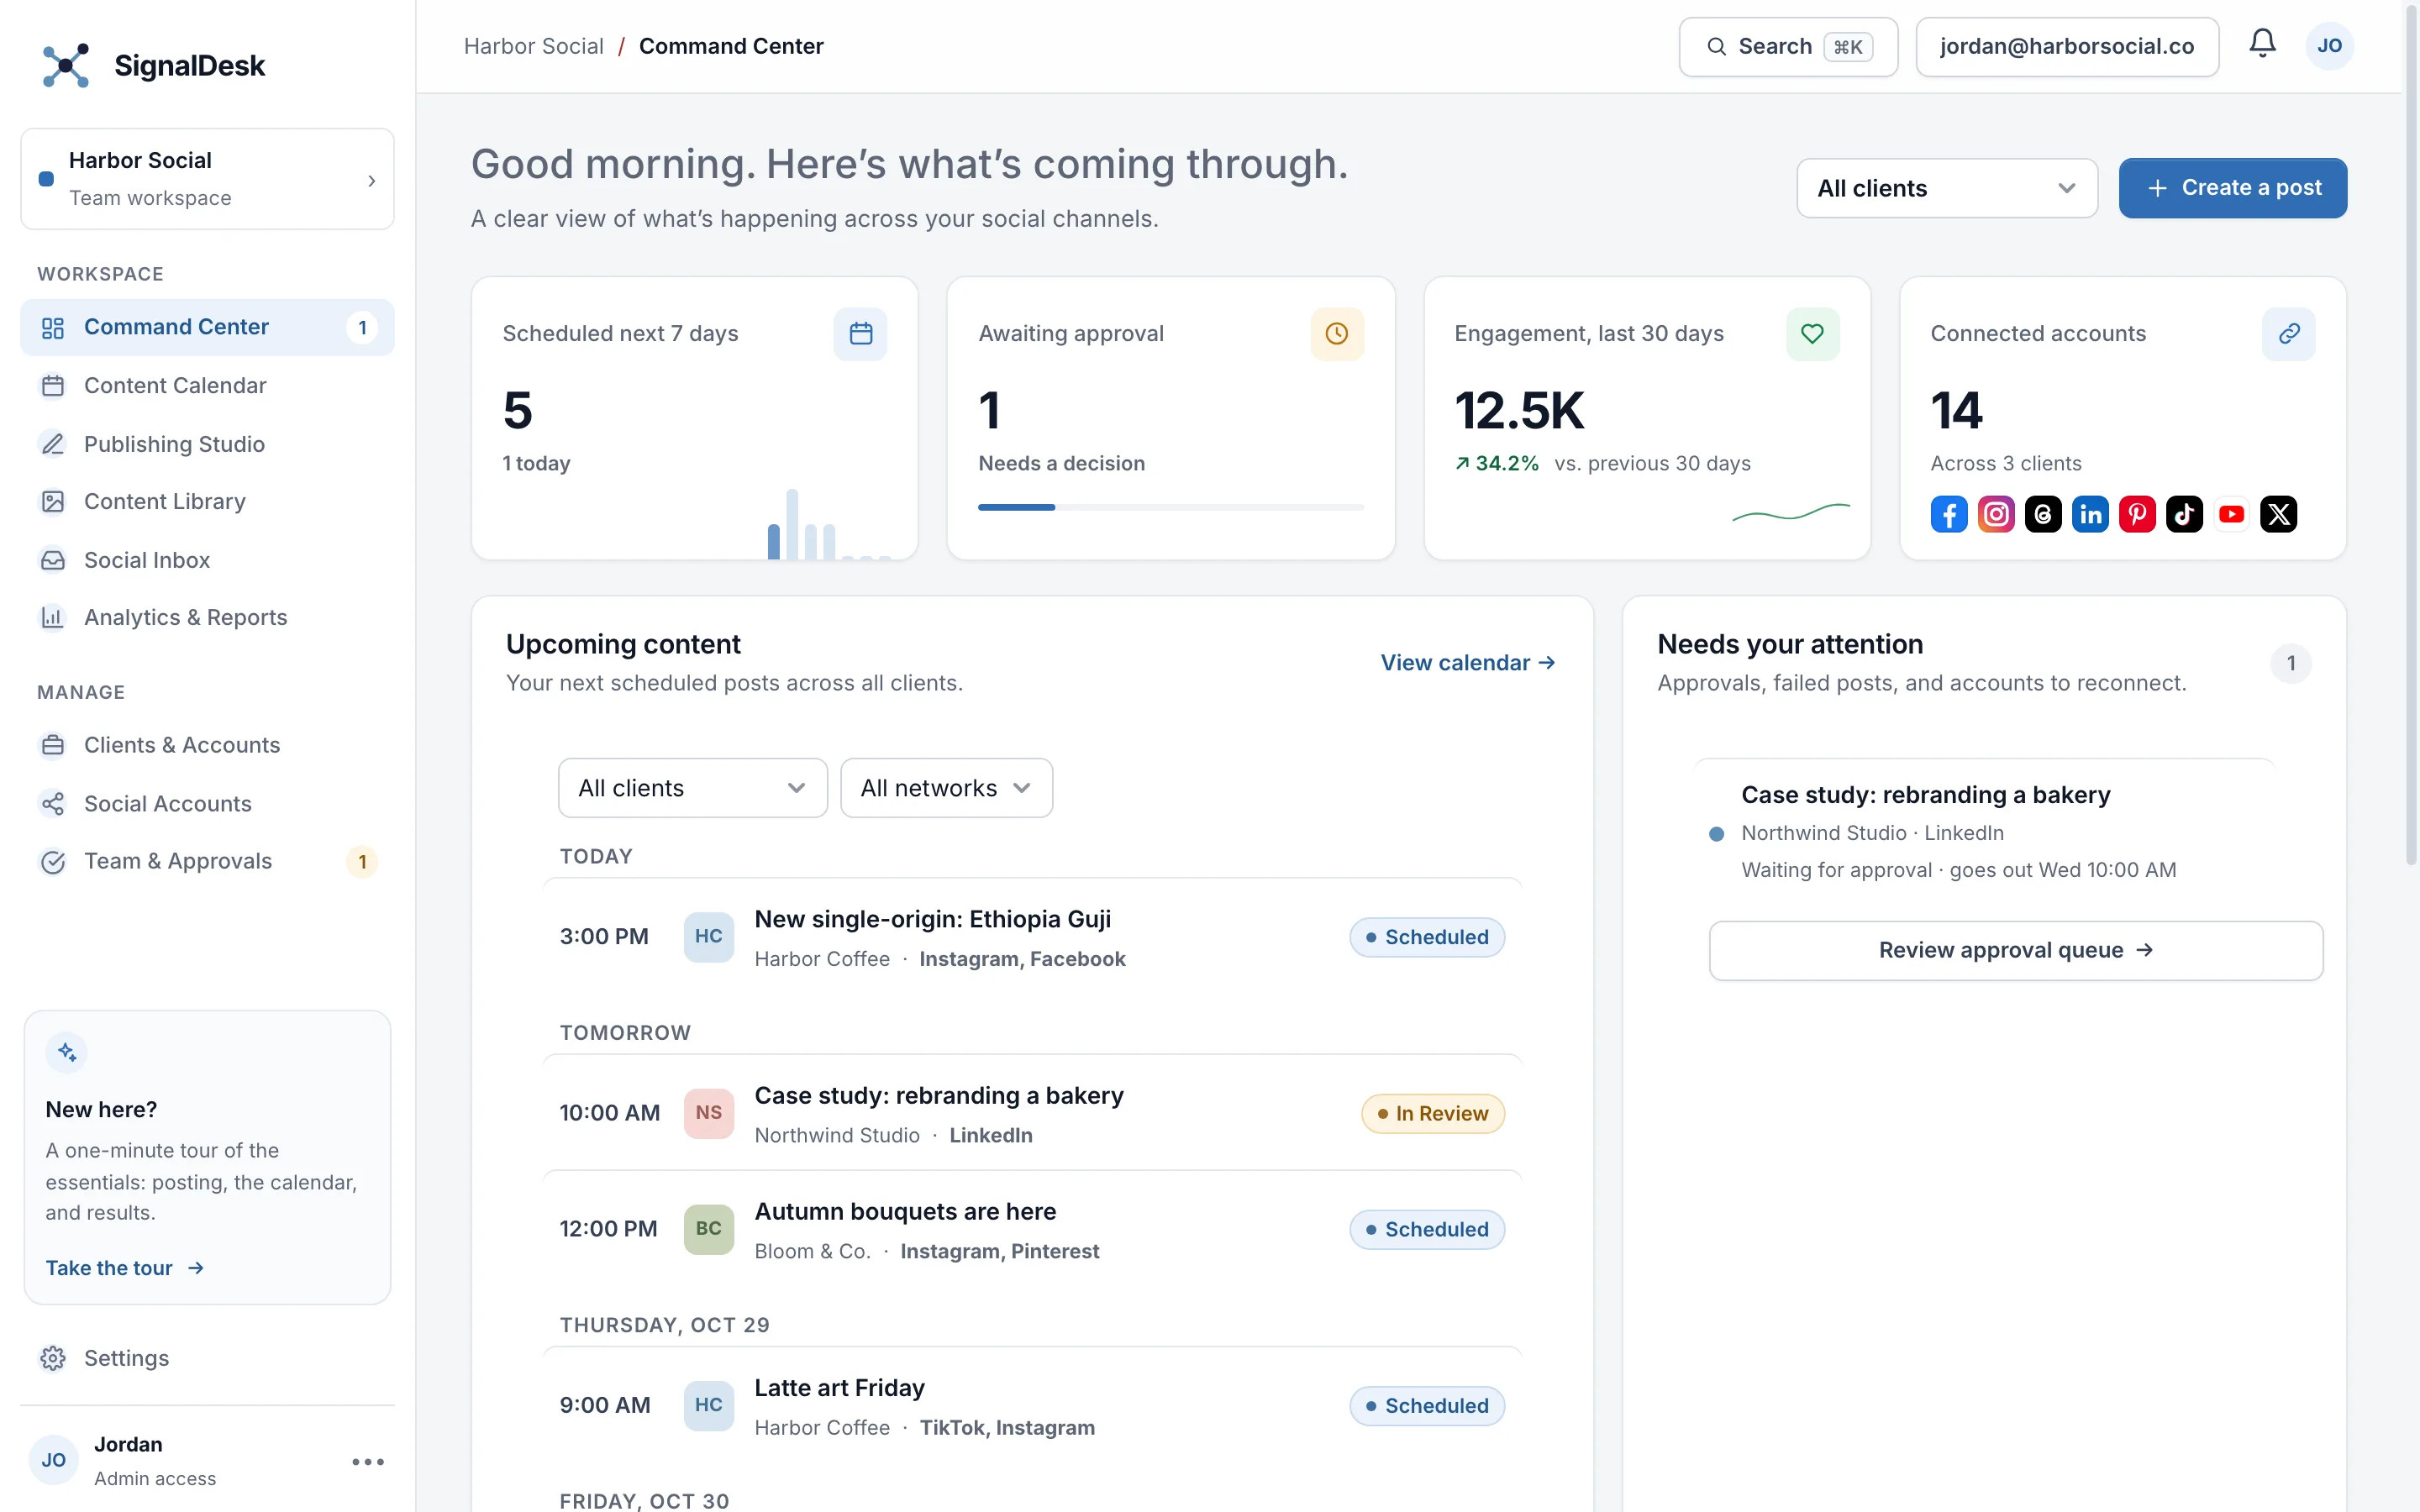Open Content Library

click(x=207, y=501)
